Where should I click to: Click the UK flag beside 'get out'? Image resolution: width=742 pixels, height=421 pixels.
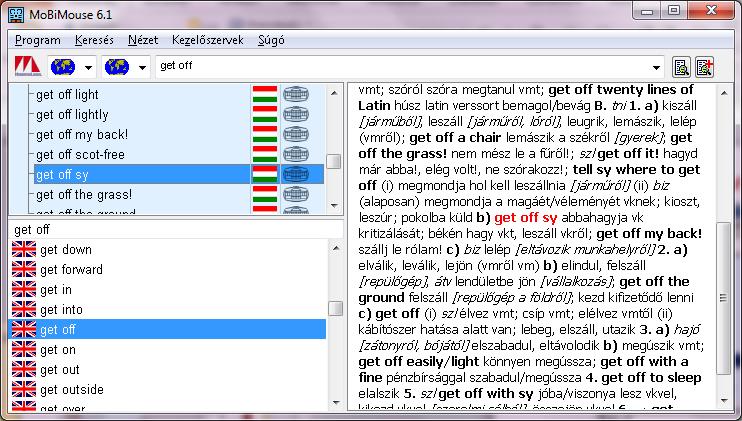pyautogui.click(x=24, y=369)
